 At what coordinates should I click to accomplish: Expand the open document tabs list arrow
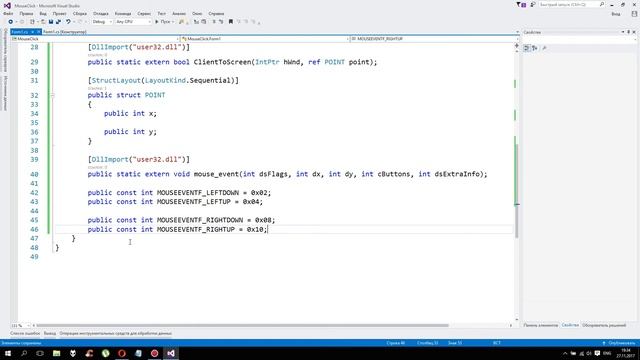tap(517, 32)
